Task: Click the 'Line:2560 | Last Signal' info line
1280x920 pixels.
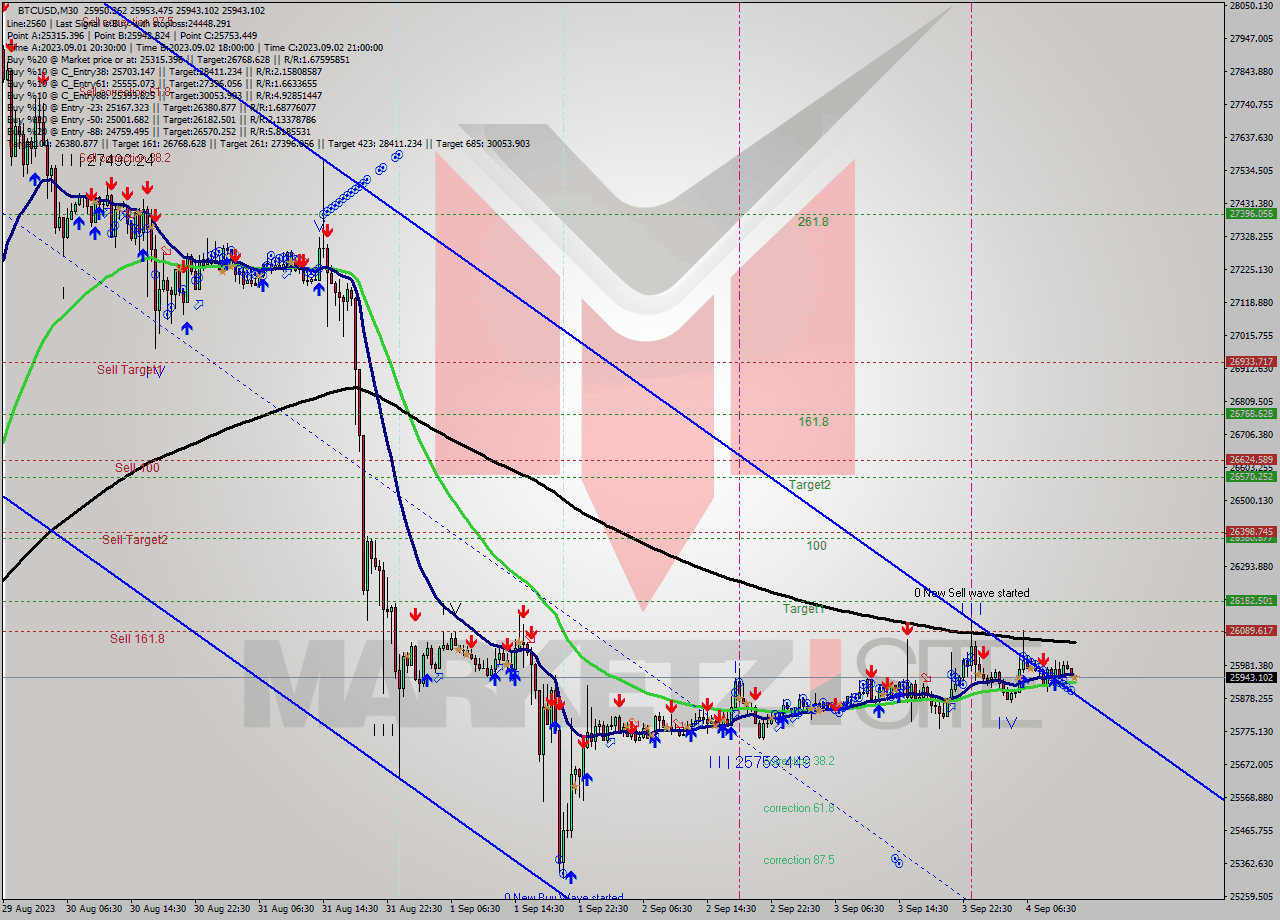Action: coord(119,23)
